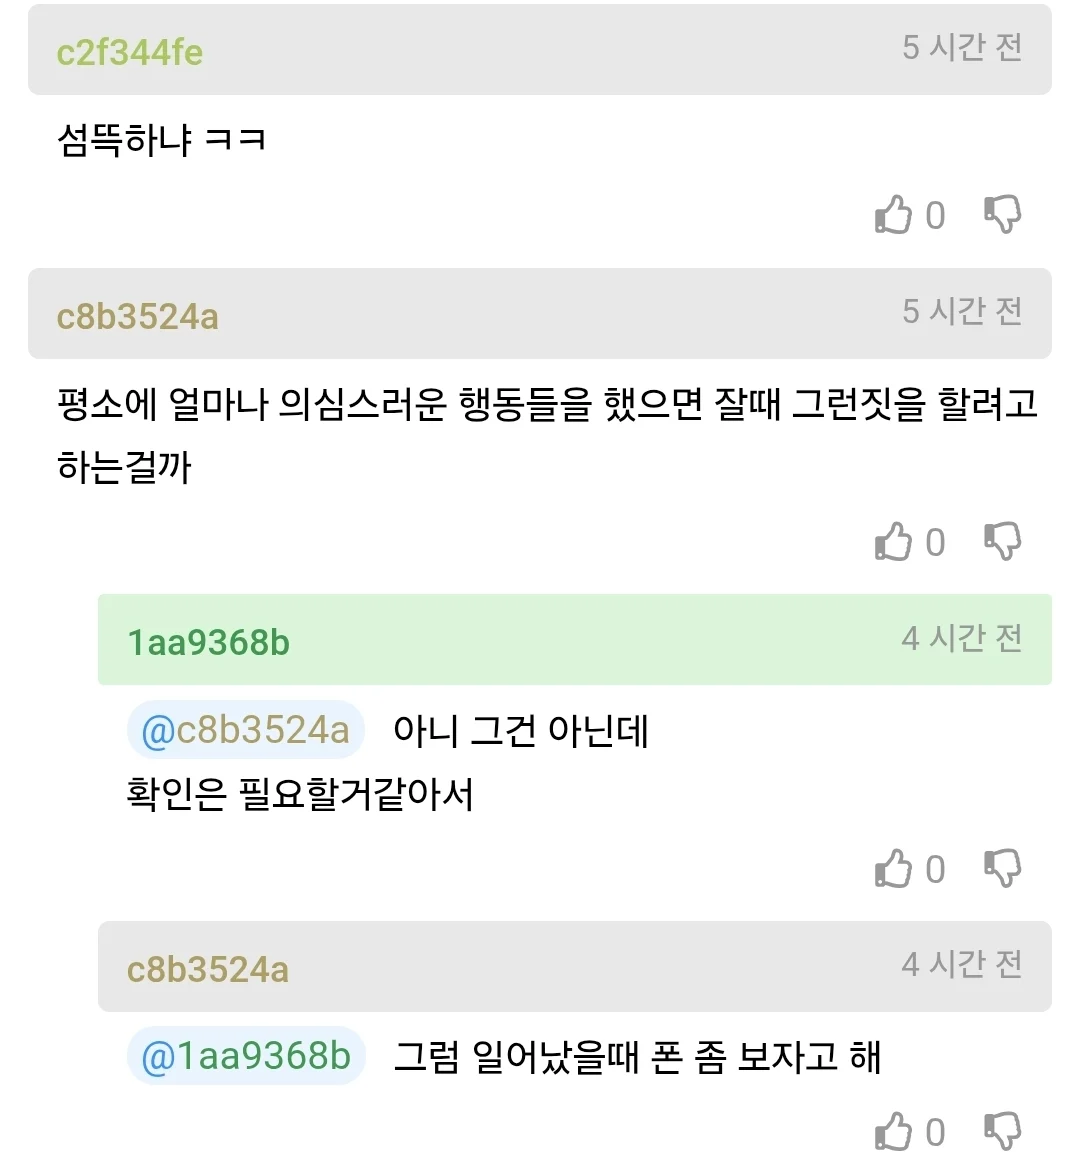The height and width of the screenshot is (1159, 1079).
Task: Dislike the comment starting with '평소에 얼마나'
Action: click(1002, 542)
